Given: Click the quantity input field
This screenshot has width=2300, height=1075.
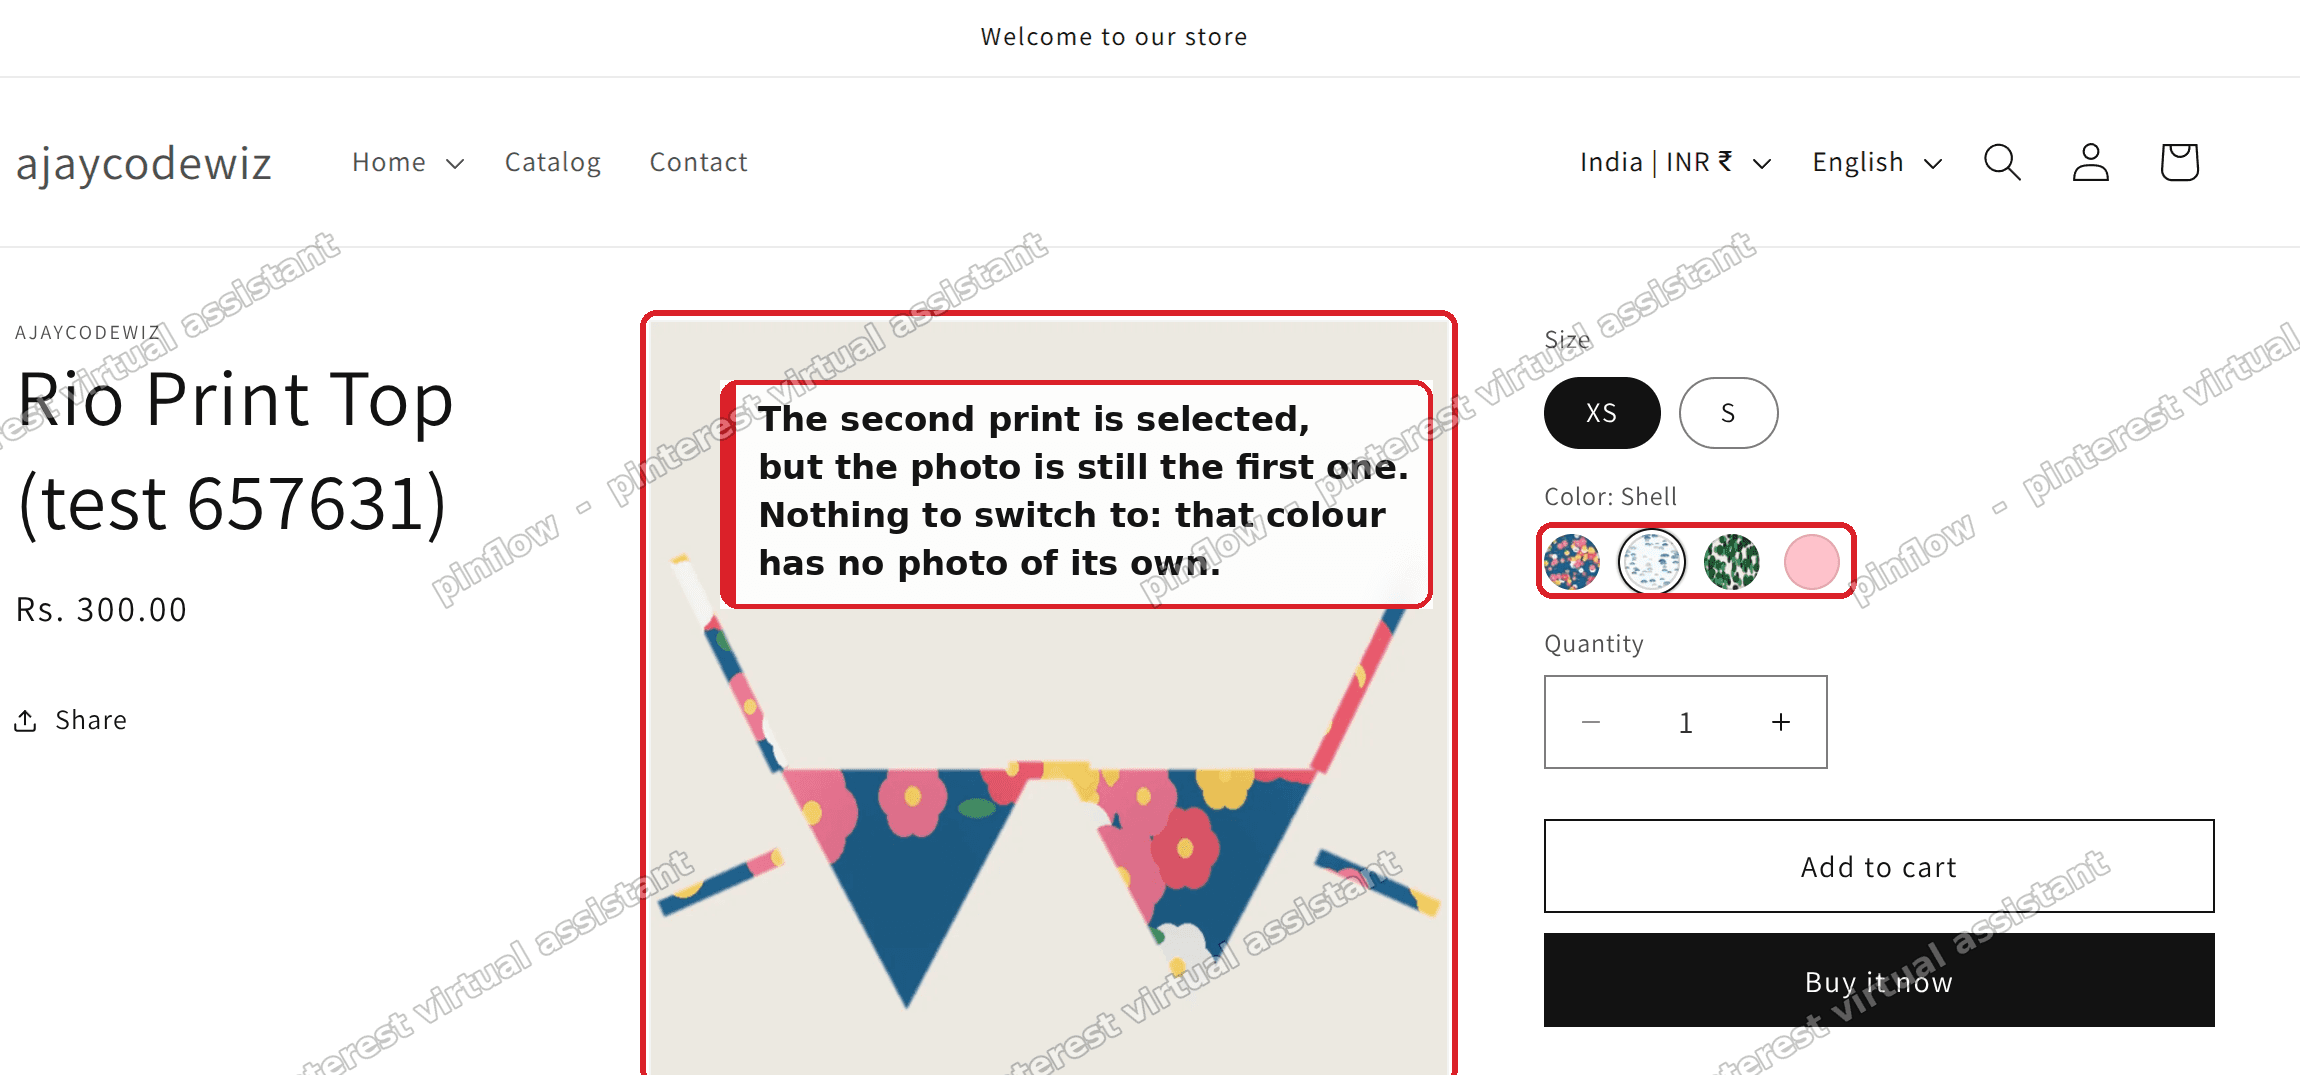Looking at the screenshot, I should [1686, 722].
